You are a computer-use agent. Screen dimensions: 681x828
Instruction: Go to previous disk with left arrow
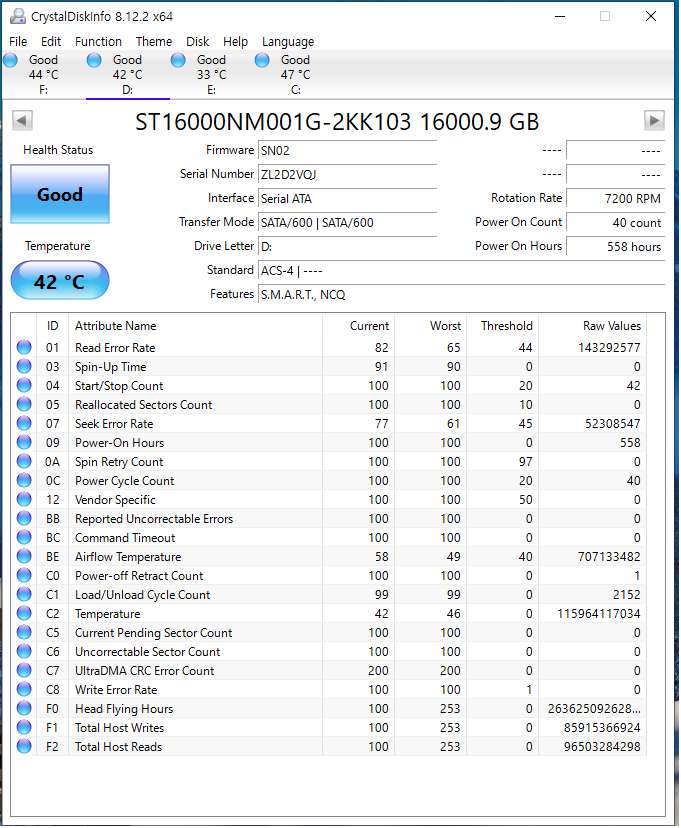pyautogui.click(x=22, y=120)
